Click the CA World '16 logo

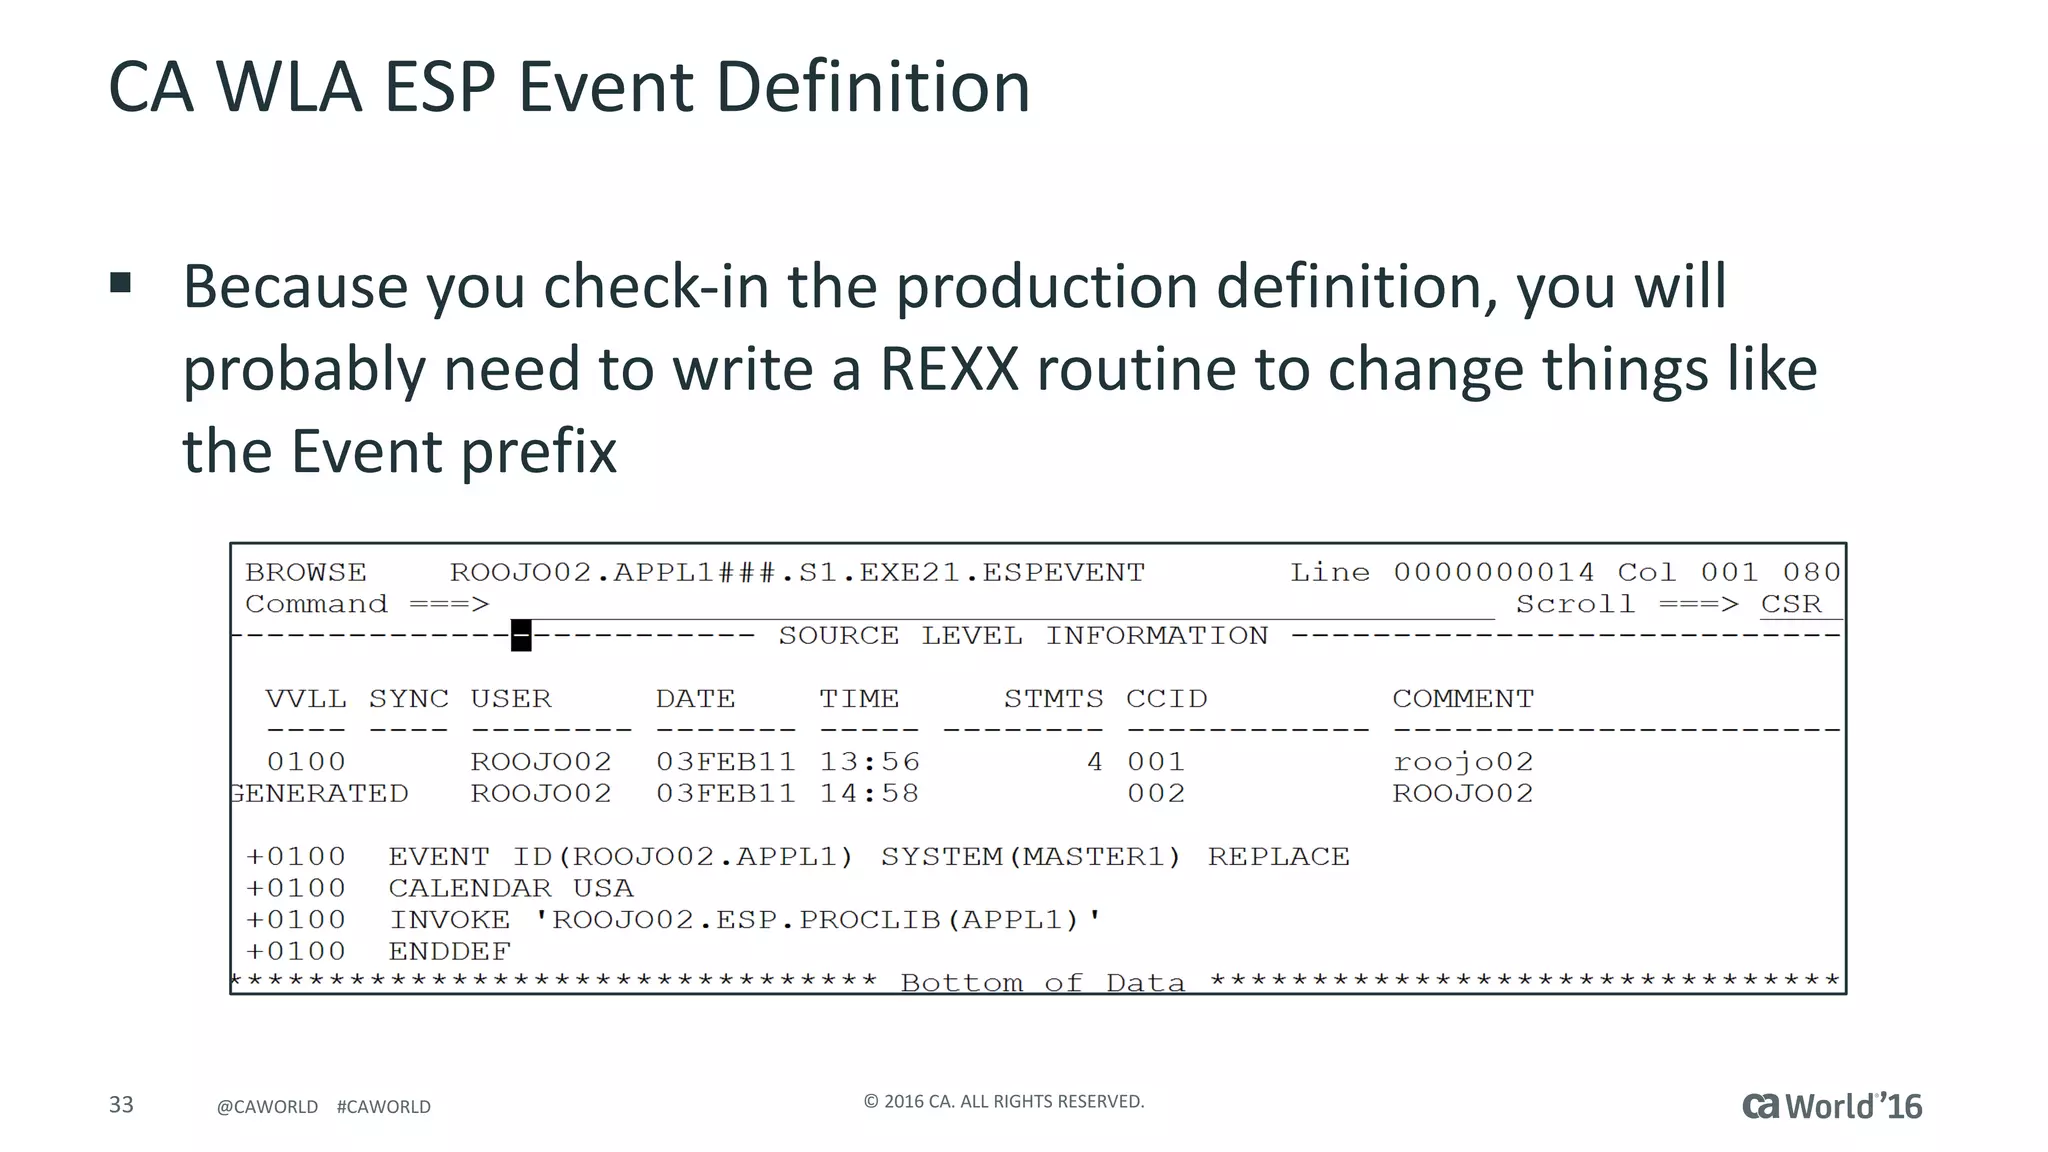coord(1832,1106)
